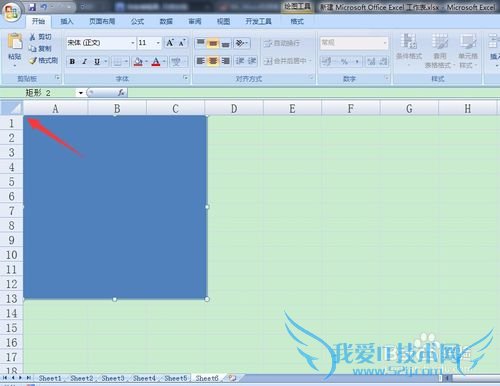
Task: Apply the cell borders button
Action: [x=117, y=61]
